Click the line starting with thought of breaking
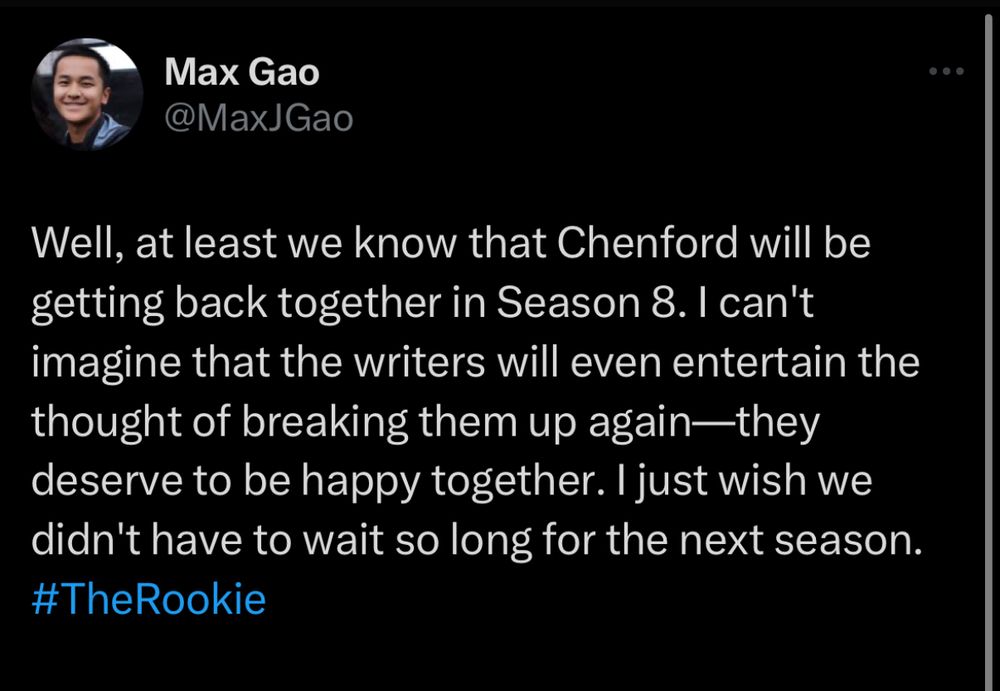The width and height of the screenshot is (1000, 691). 425,423
